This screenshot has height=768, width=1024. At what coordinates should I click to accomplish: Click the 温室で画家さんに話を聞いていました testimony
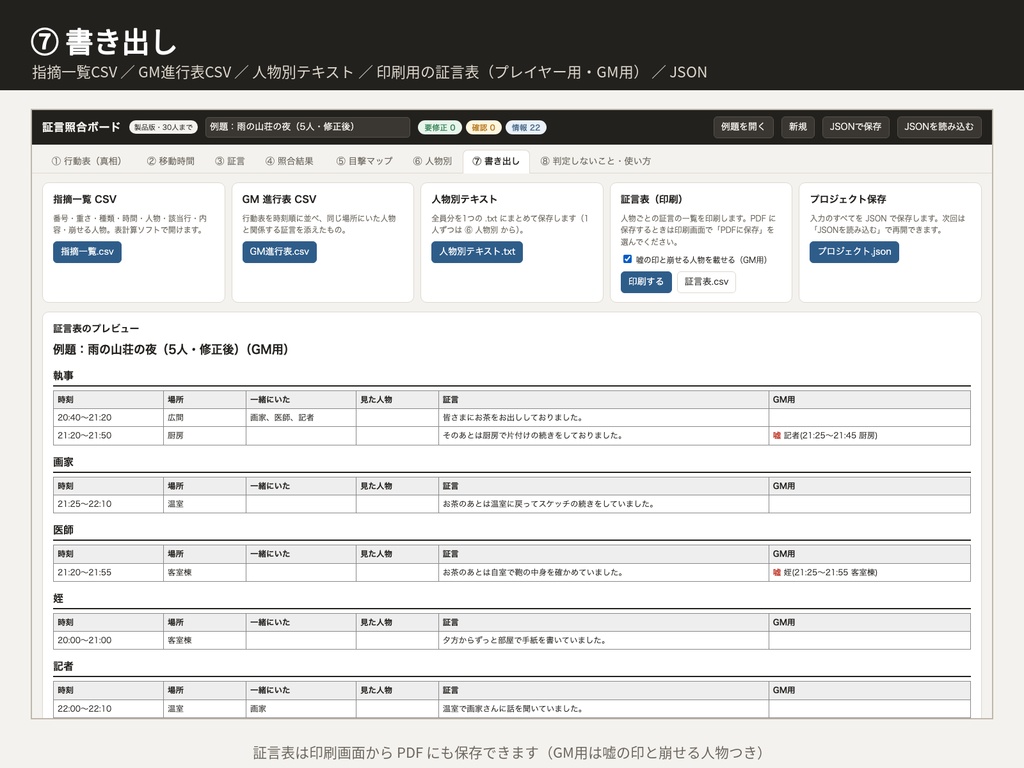[x=513, y=709]
